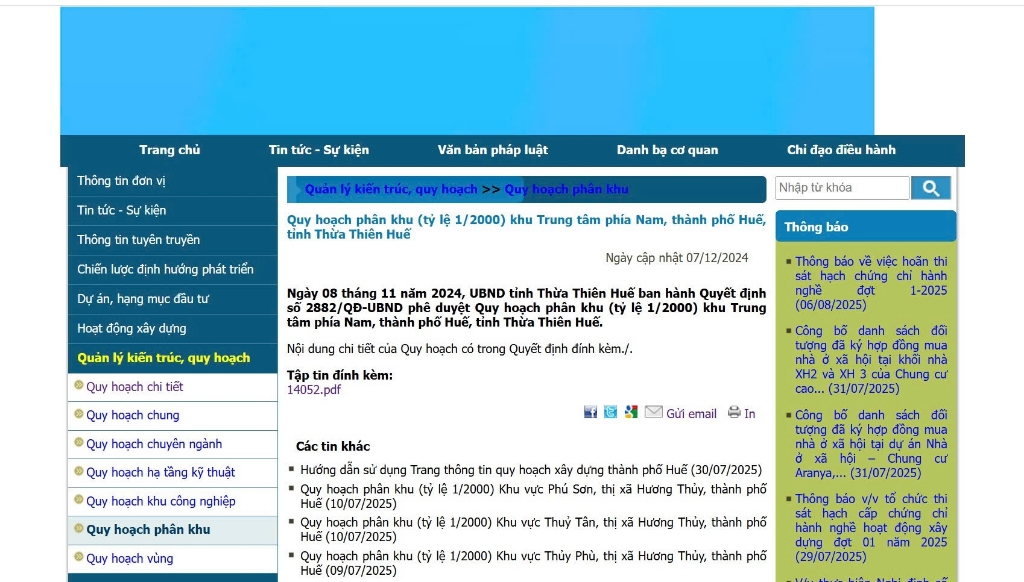Click breadcrumb Quản lý kiến trúc, quy hoạch
1024x582 pixels.
[x=391, y=189]
